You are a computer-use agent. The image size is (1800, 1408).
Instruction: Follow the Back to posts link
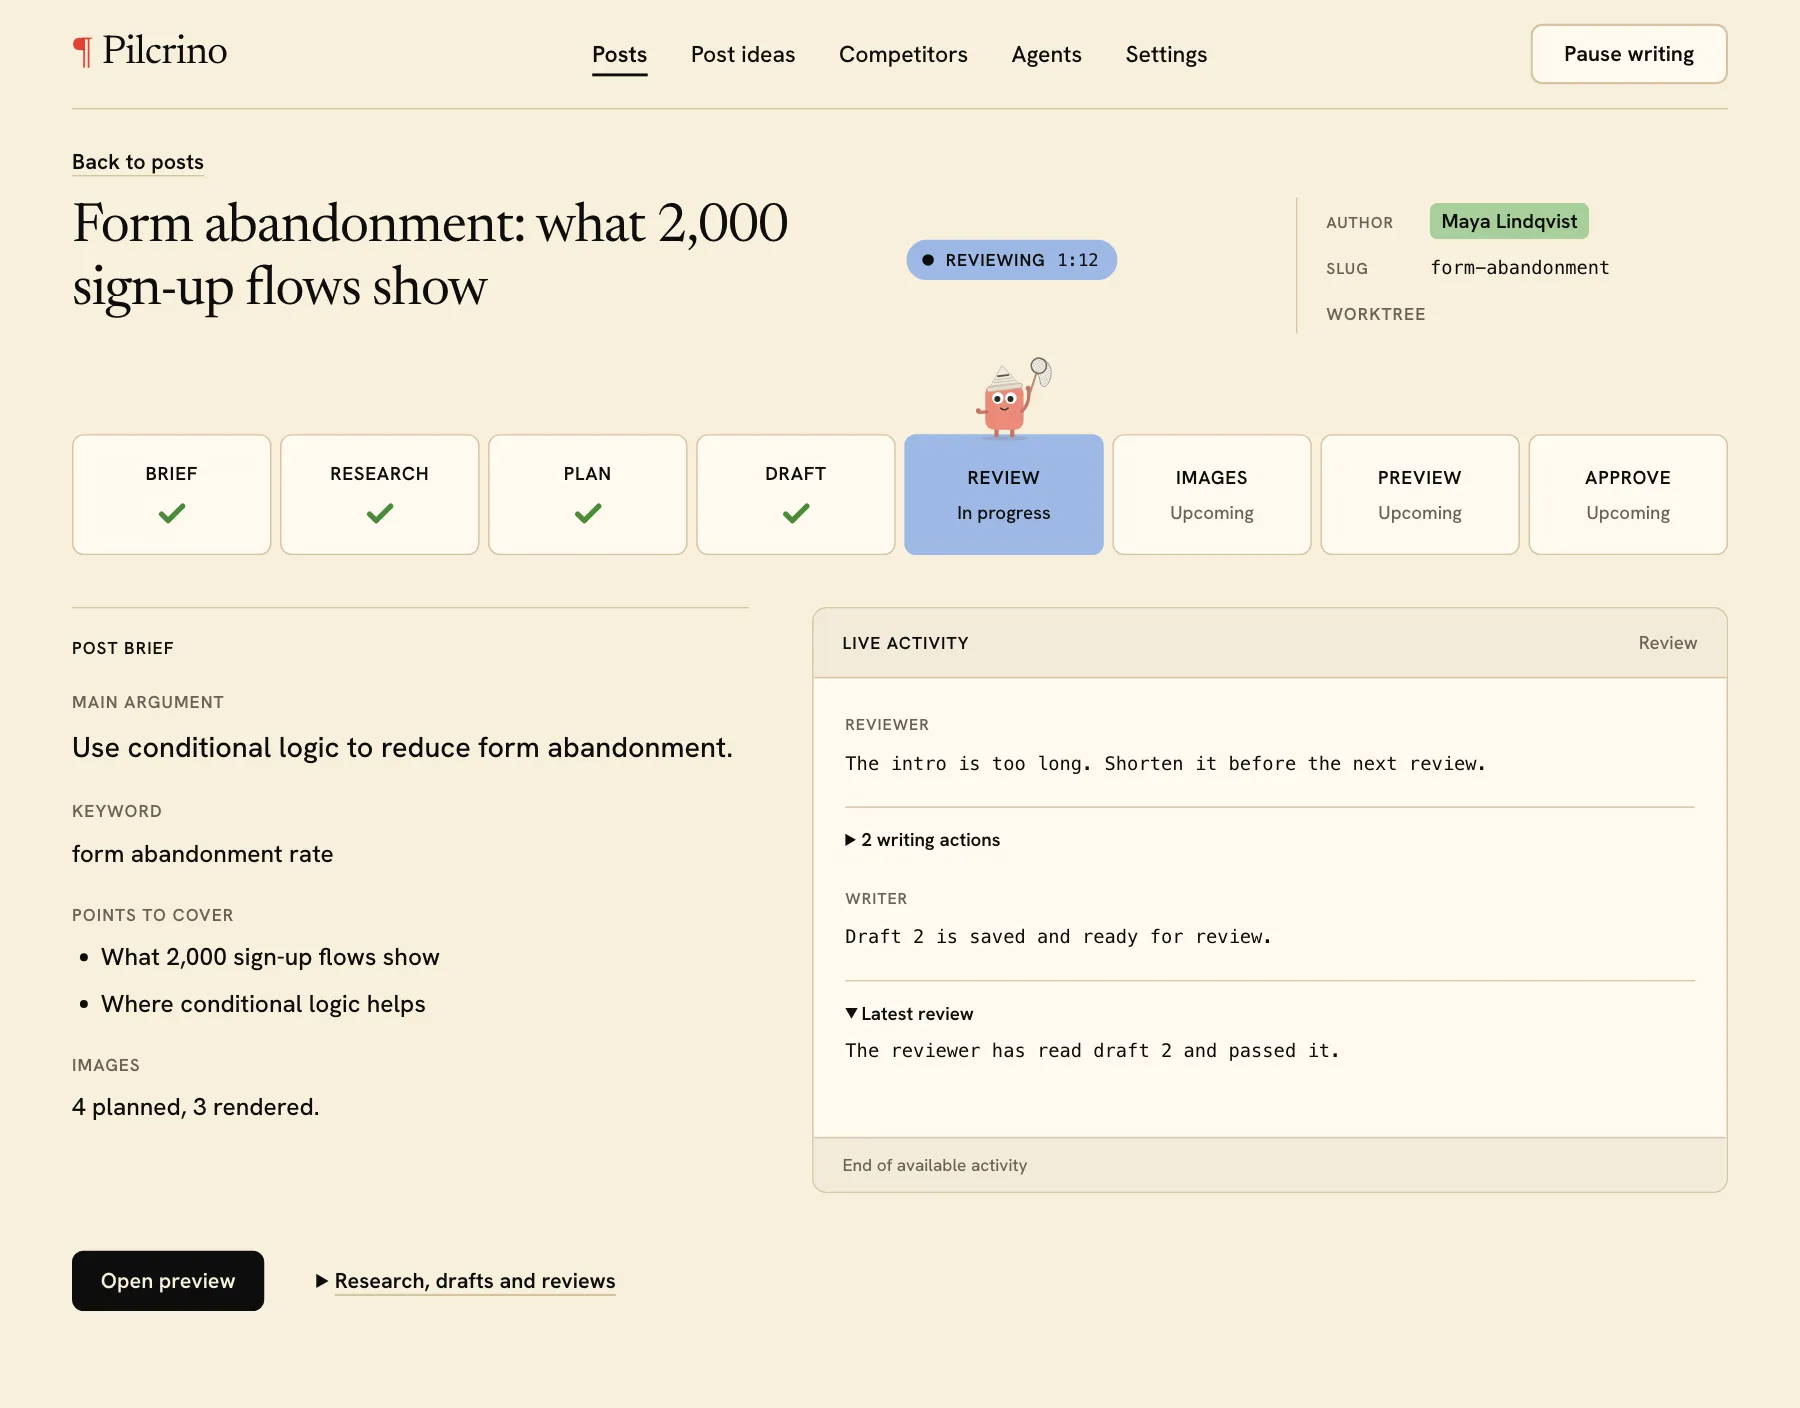coord(138,162)
